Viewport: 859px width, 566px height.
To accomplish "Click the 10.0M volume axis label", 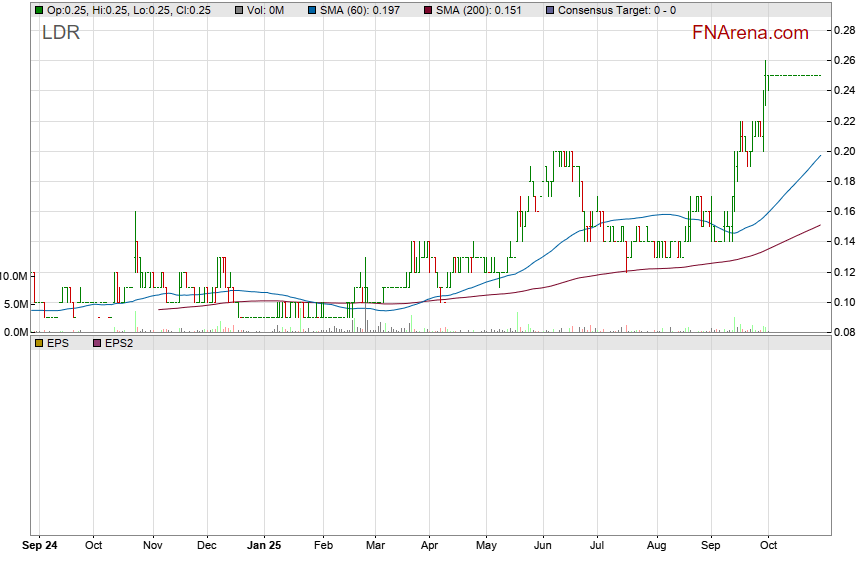I will tap(14, 275).
